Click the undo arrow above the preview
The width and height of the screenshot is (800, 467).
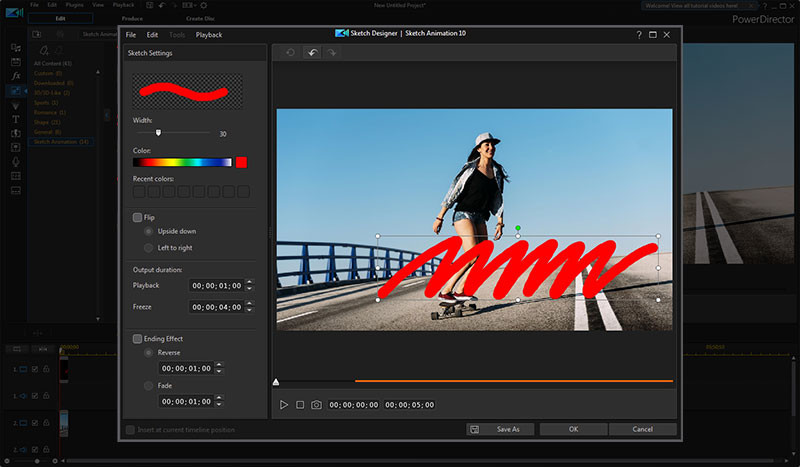click(x=312, y=53)
